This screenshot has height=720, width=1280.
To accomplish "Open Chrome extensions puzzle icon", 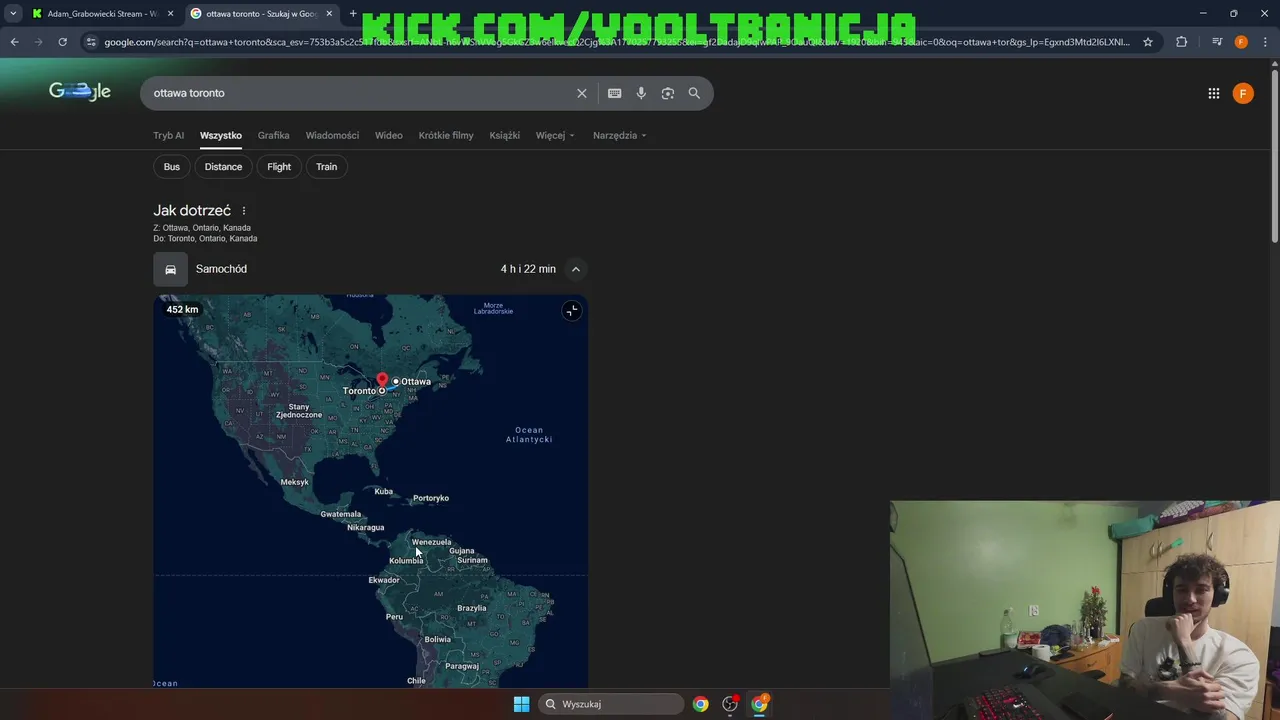I will [1181, 42].
